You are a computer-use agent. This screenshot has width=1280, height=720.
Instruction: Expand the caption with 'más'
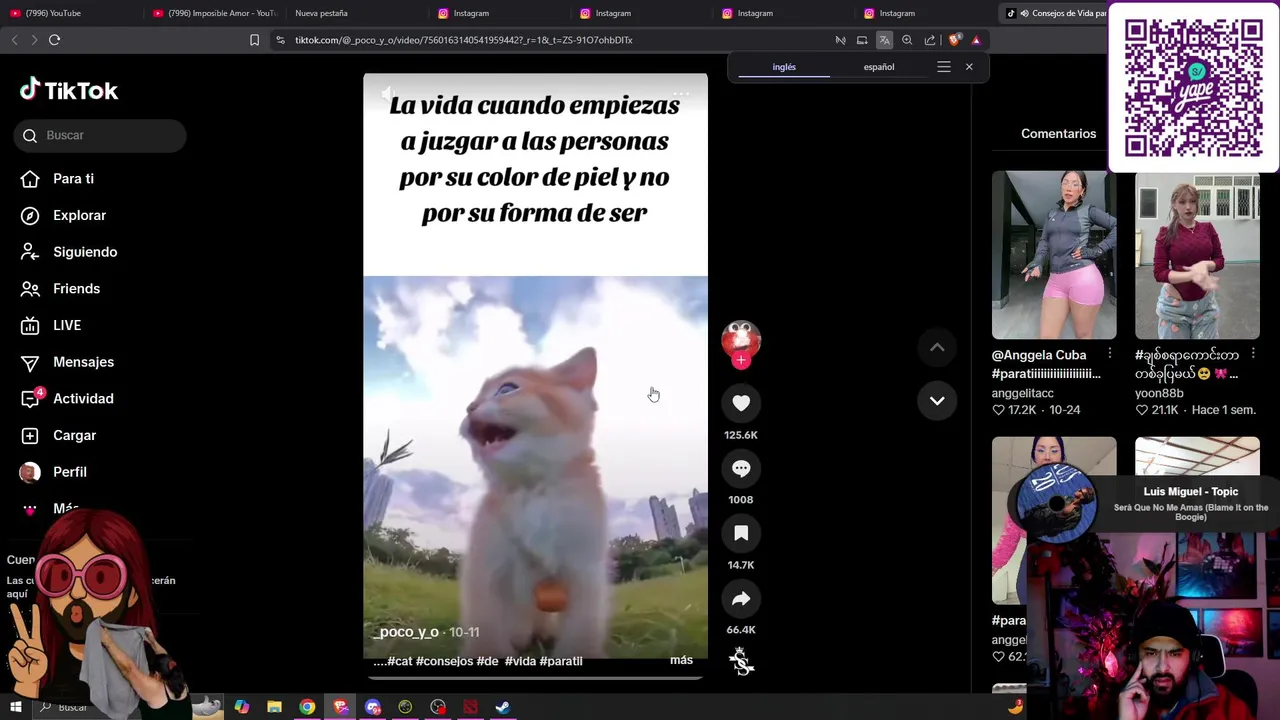(x=681, y=660)
